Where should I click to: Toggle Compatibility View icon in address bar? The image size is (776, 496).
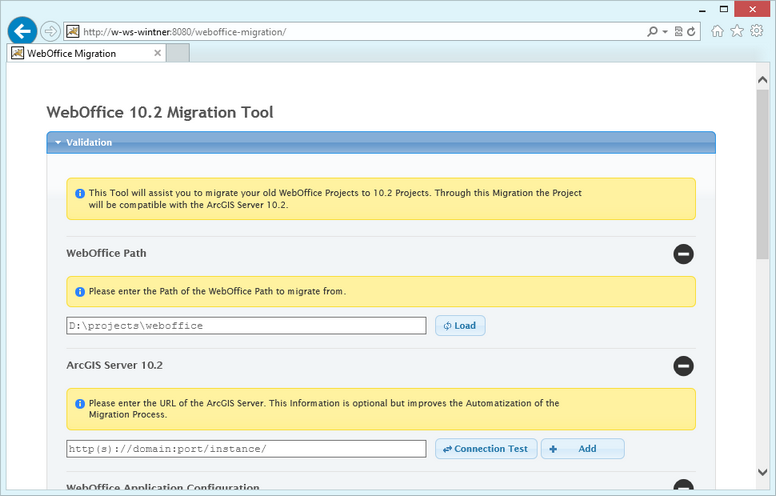pos(679,32)
